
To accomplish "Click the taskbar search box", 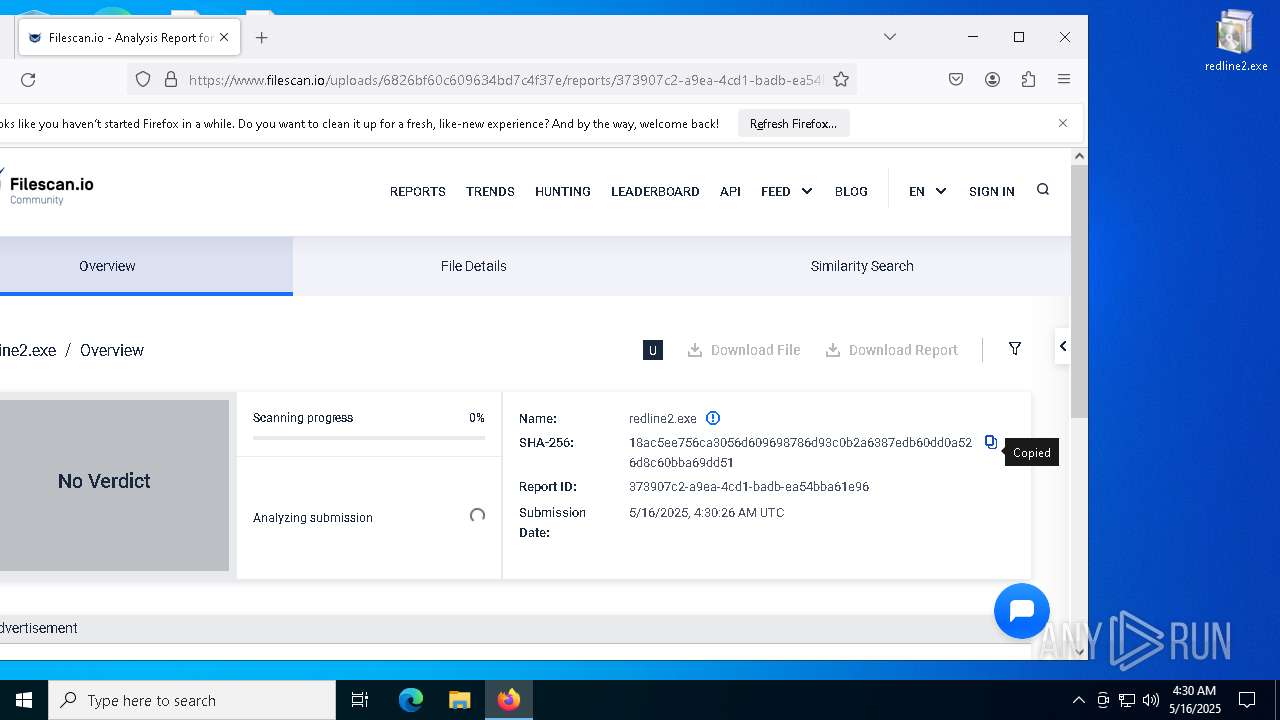I will [192, 700].
